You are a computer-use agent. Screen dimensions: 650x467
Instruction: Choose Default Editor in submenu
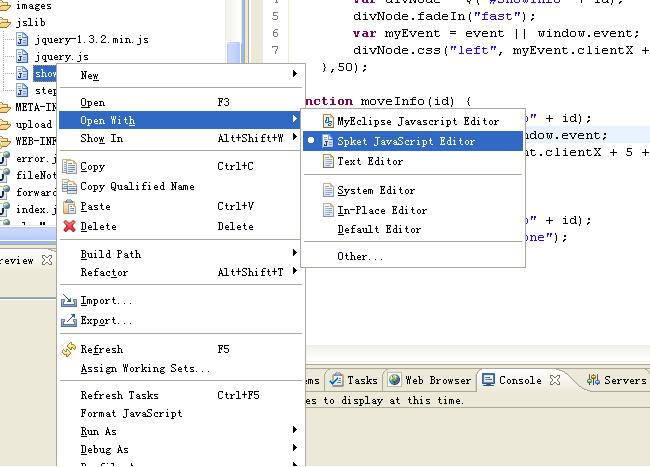[413, 230]
